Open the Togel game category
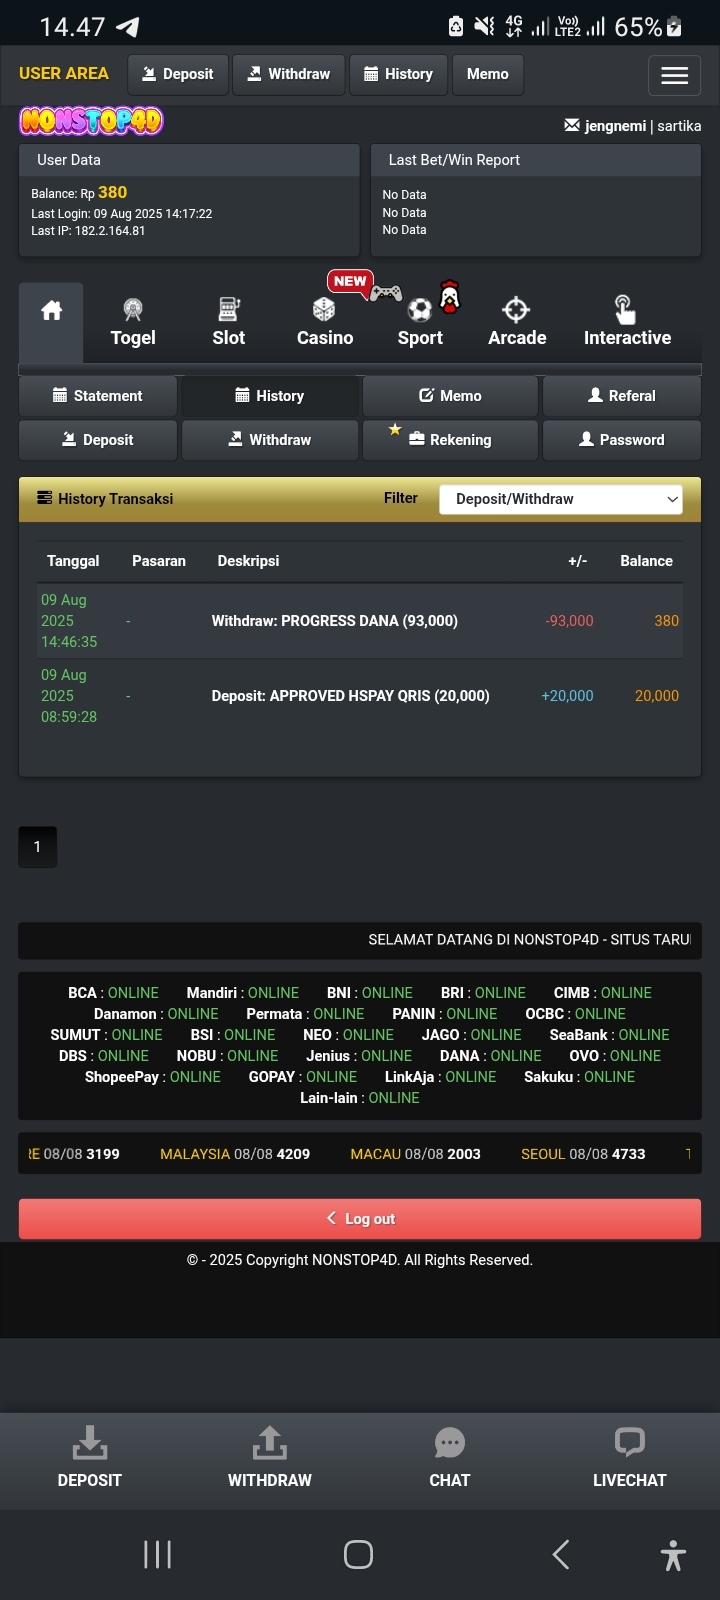Viewport: 720px width, 1600px height. (132, 323)
